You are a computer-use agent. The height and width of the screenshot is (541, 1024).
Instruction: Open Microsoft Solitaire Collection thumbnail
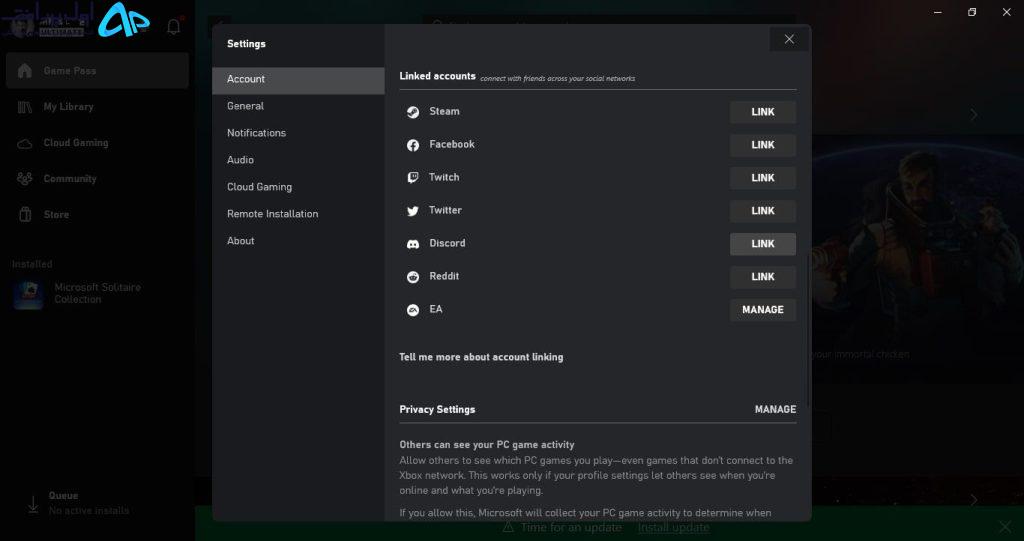click(x=29, y=295)
